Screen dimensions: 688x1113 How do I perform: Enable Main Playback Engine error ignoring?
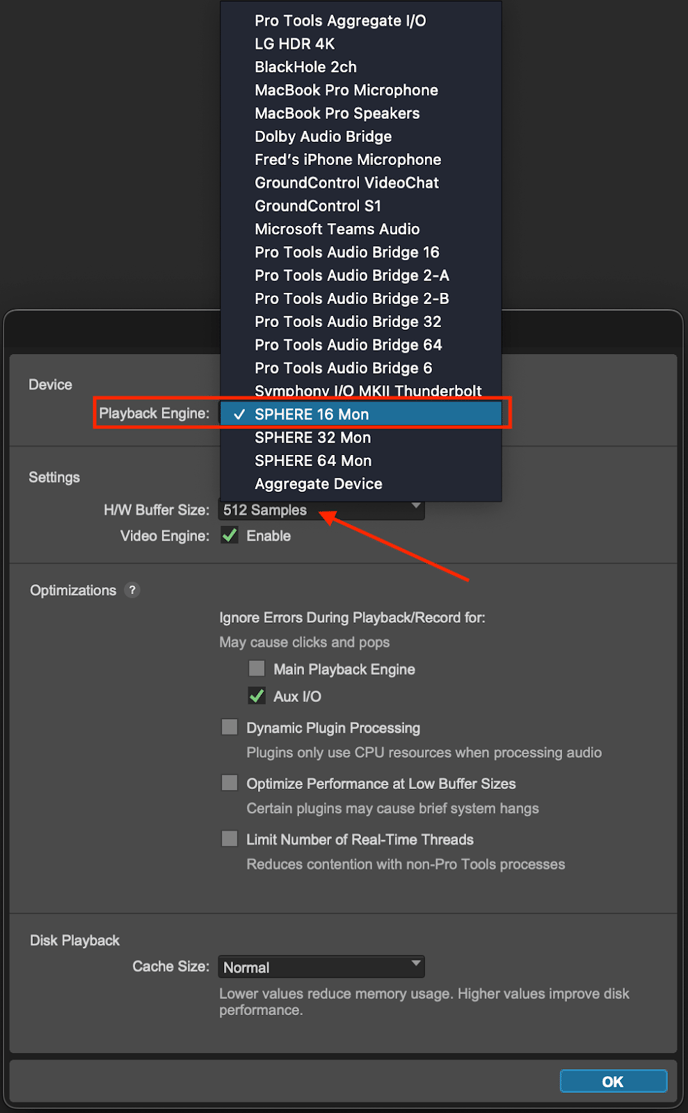coord(257,669)
